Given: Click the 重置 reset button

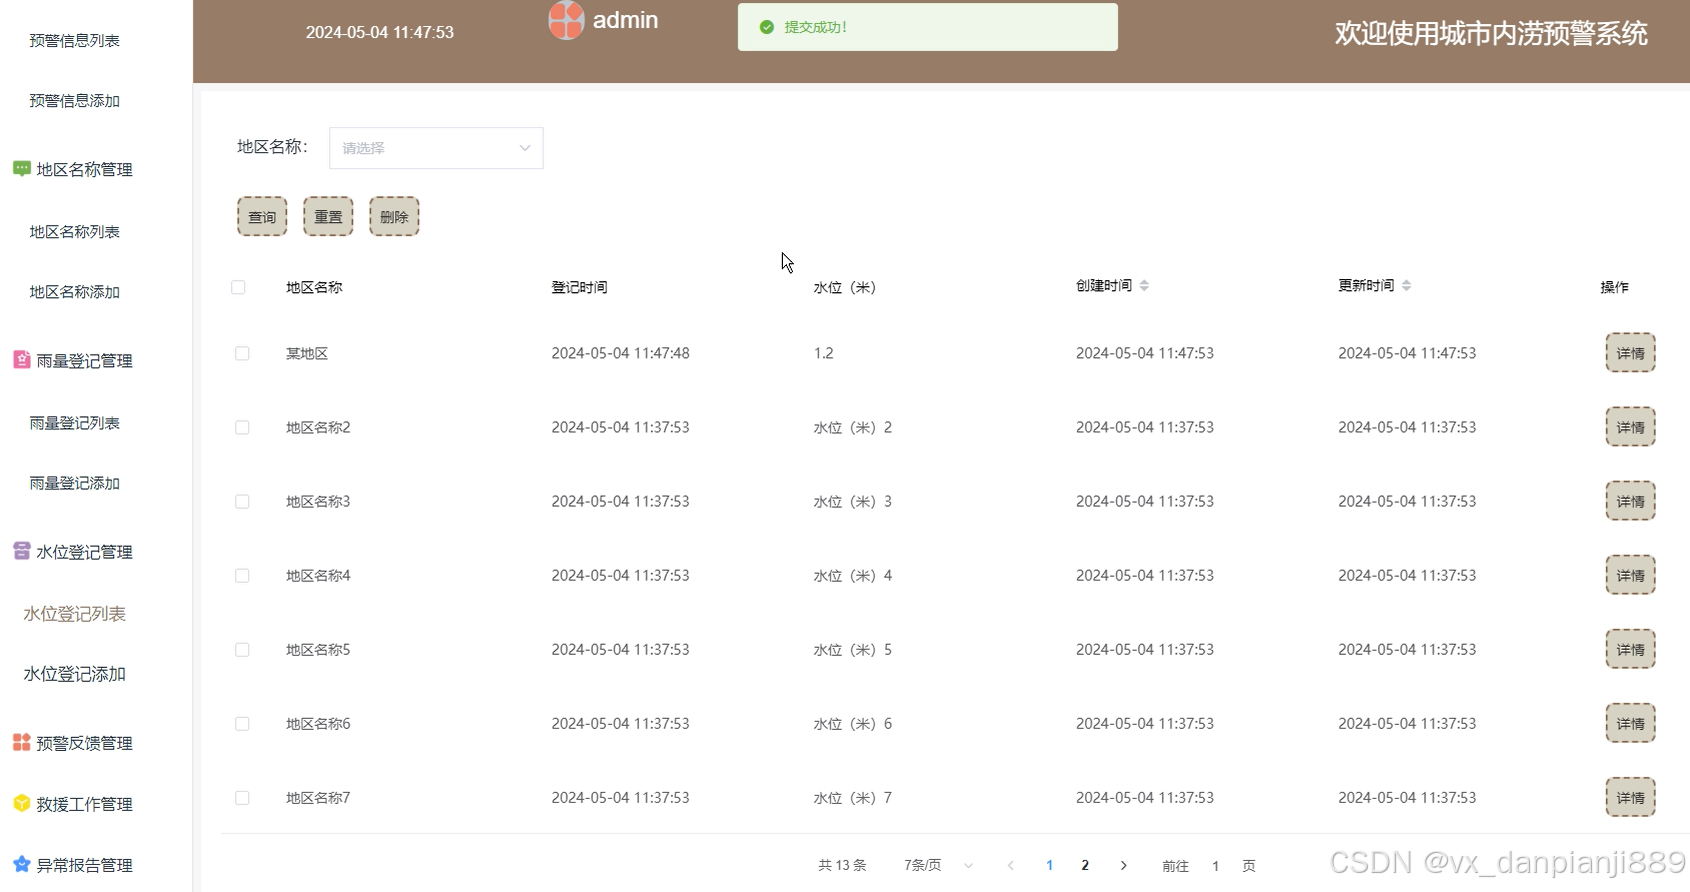Looking at the screenshot, I should [328, 216].
